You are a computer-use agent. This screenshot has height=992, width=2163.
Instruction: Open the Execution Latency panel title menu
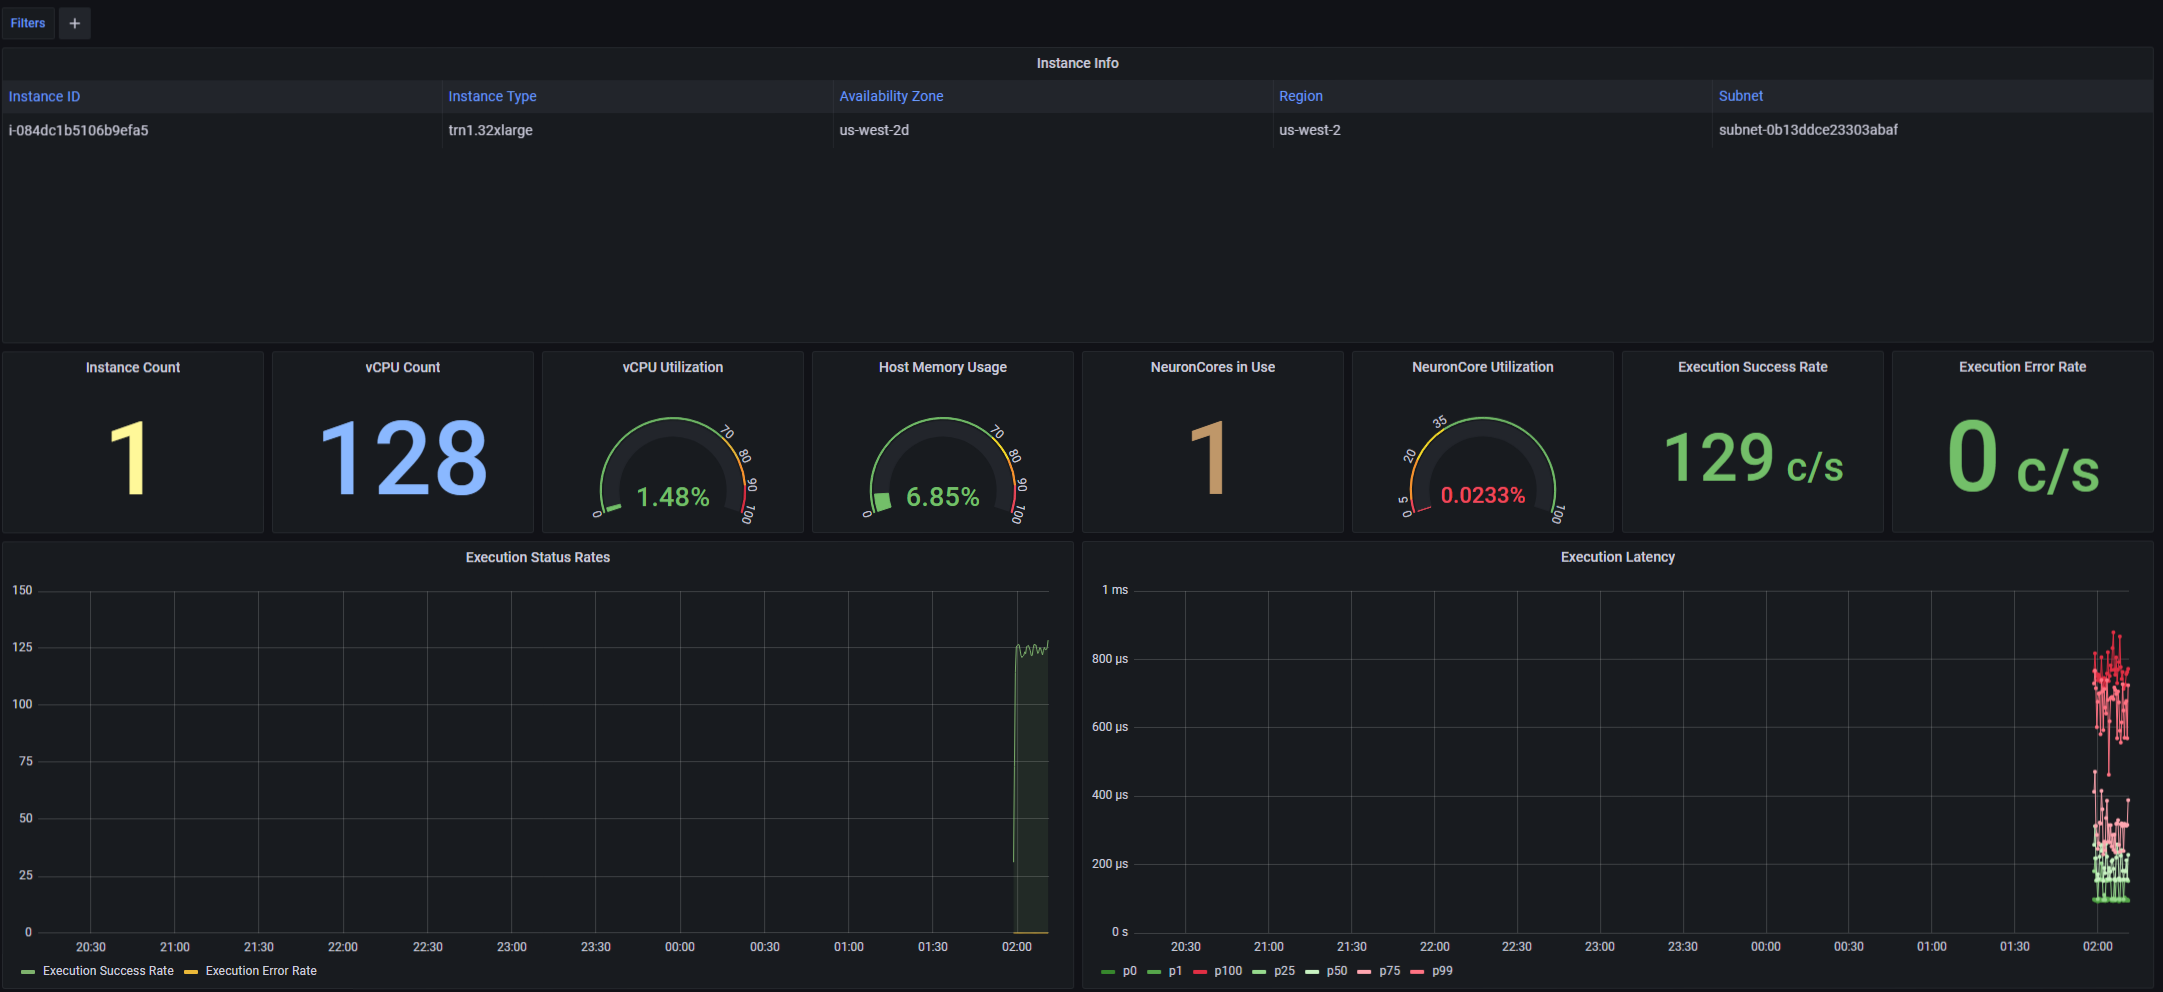point(1617,558)
